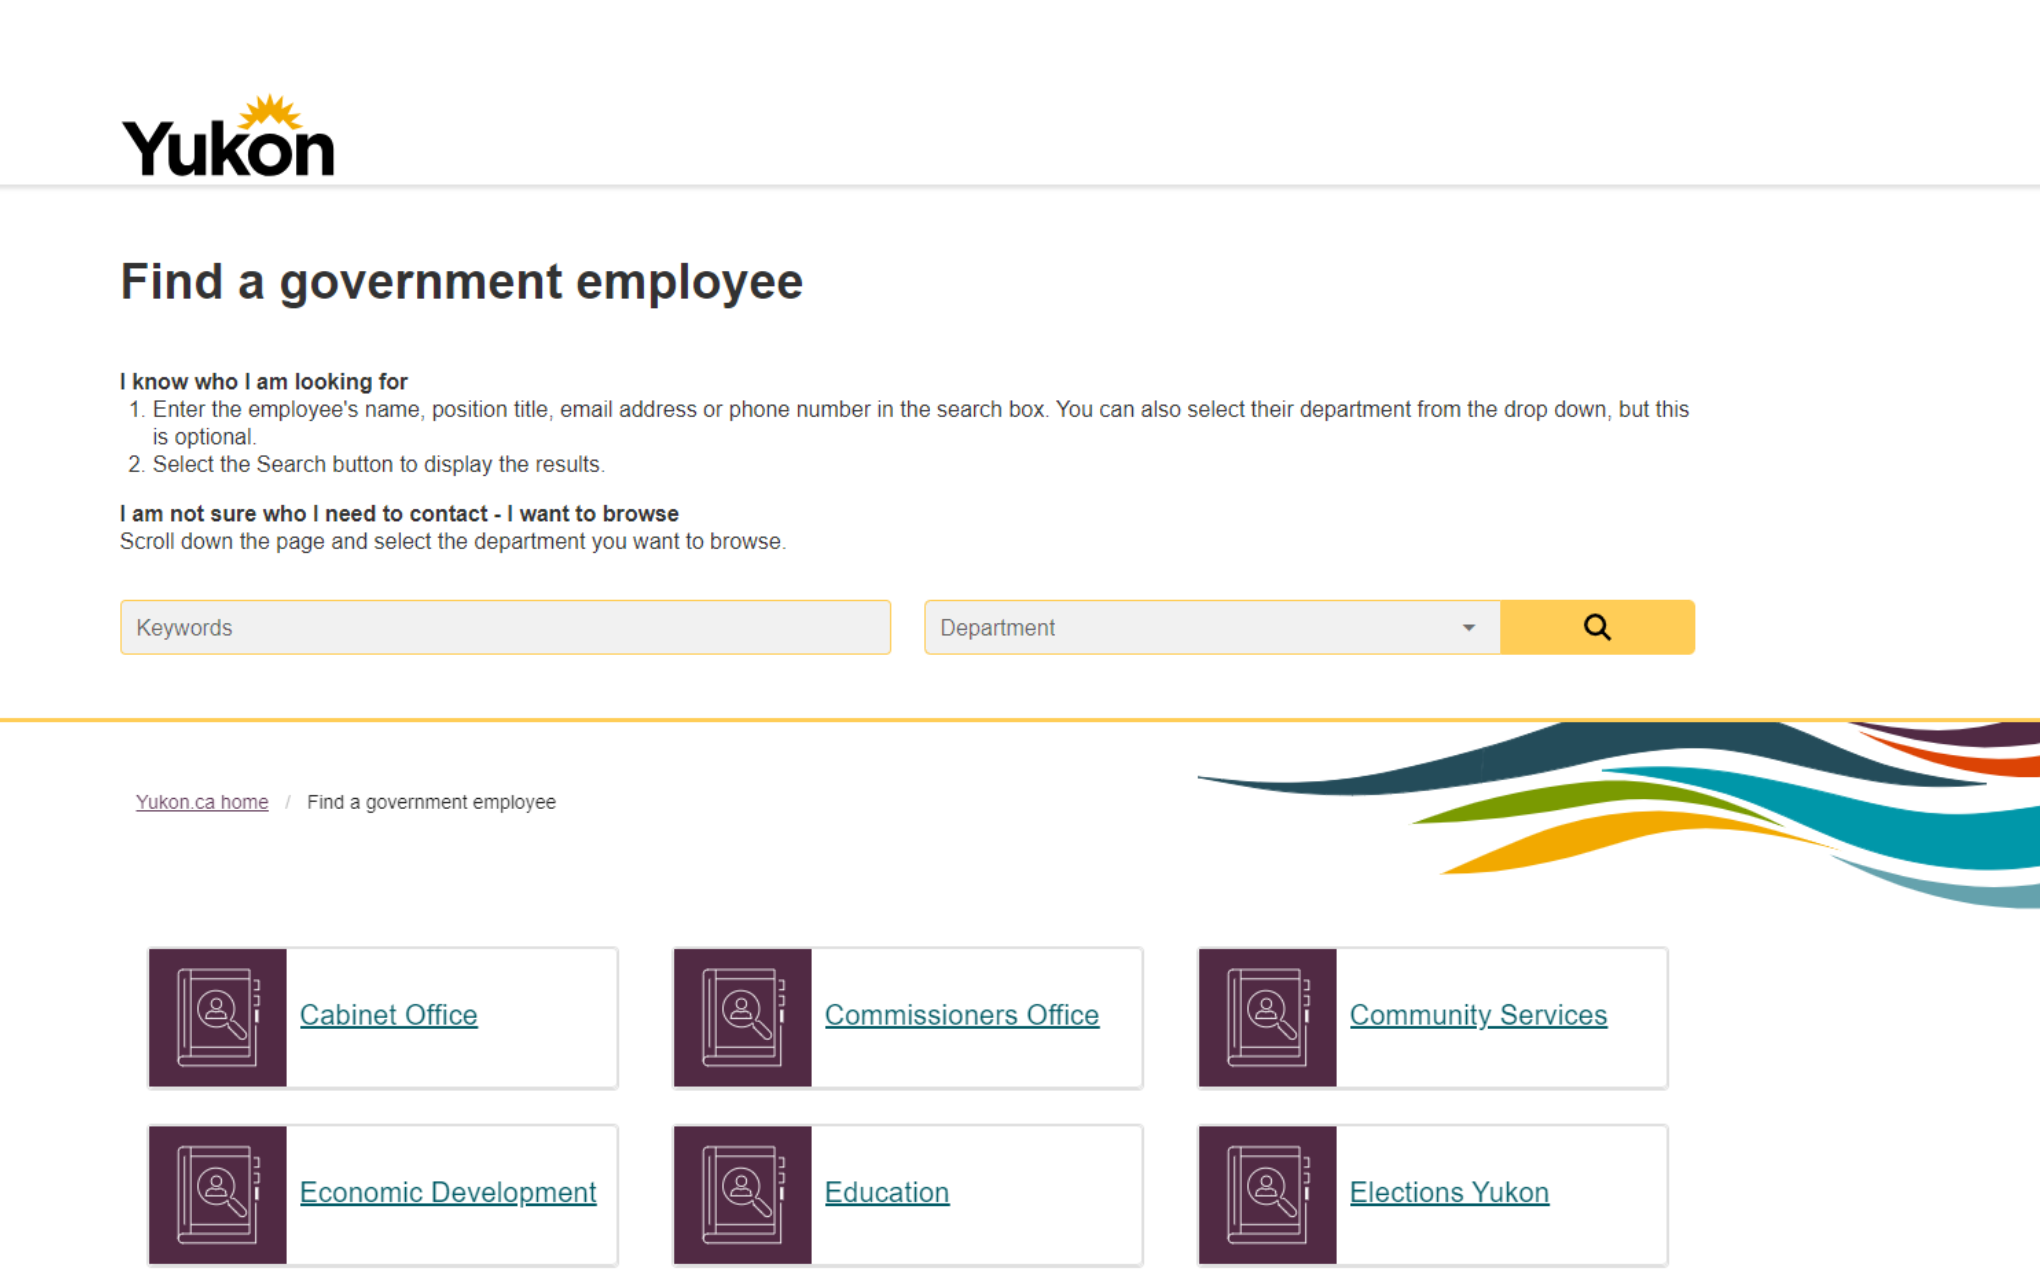Click 'Find a government employee' breadcrumb text
The width and height of the screenshot is (2040, 1280).
431,802
